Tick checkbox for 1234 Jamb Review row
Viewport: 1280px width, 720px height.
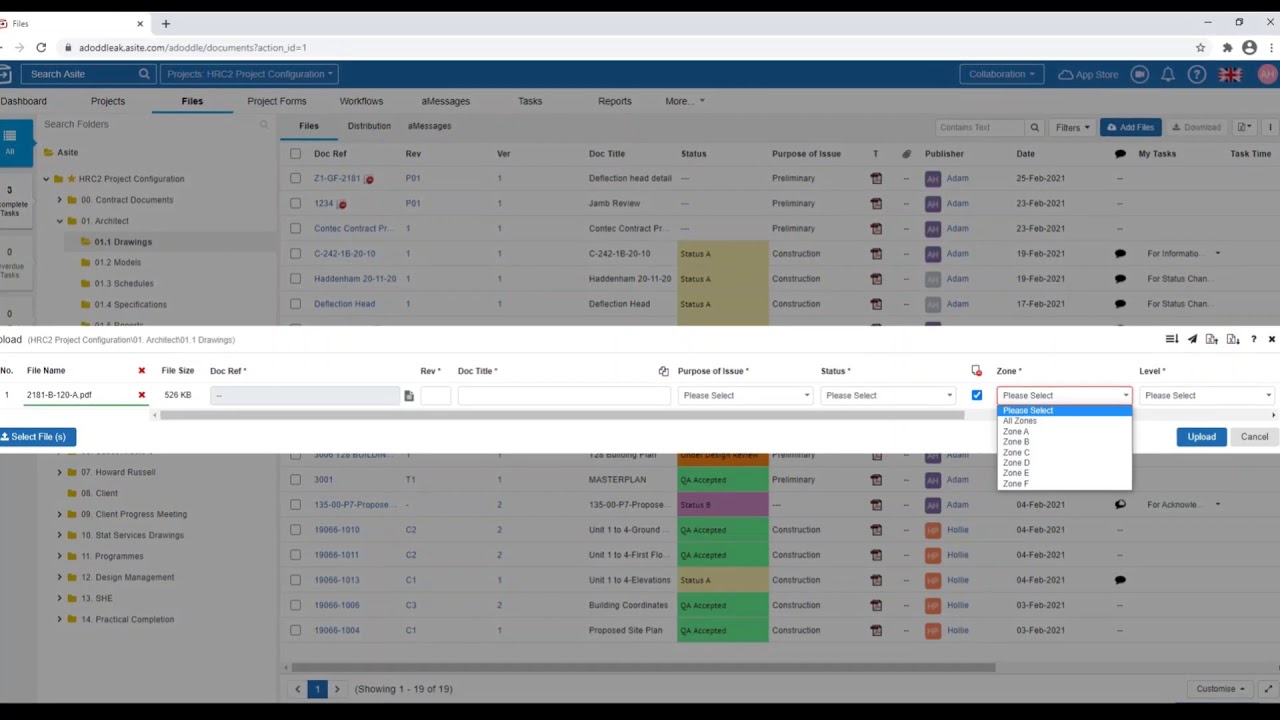[x=295, y=204]
